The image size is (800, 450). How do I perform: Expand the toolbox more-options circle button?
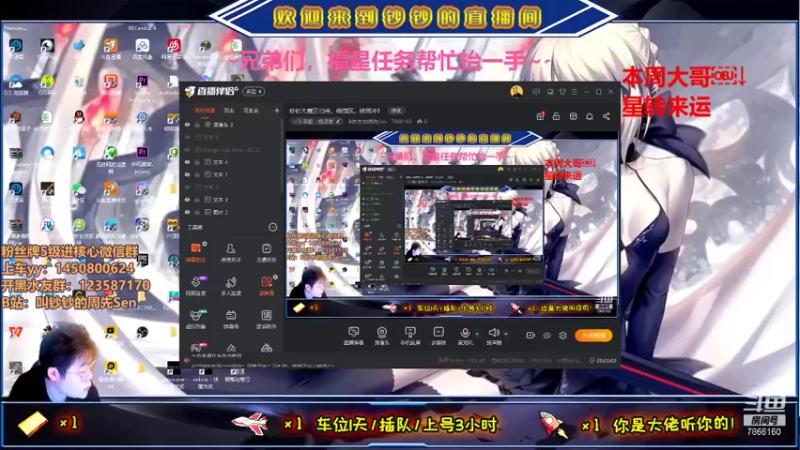[x=273, y=227]
